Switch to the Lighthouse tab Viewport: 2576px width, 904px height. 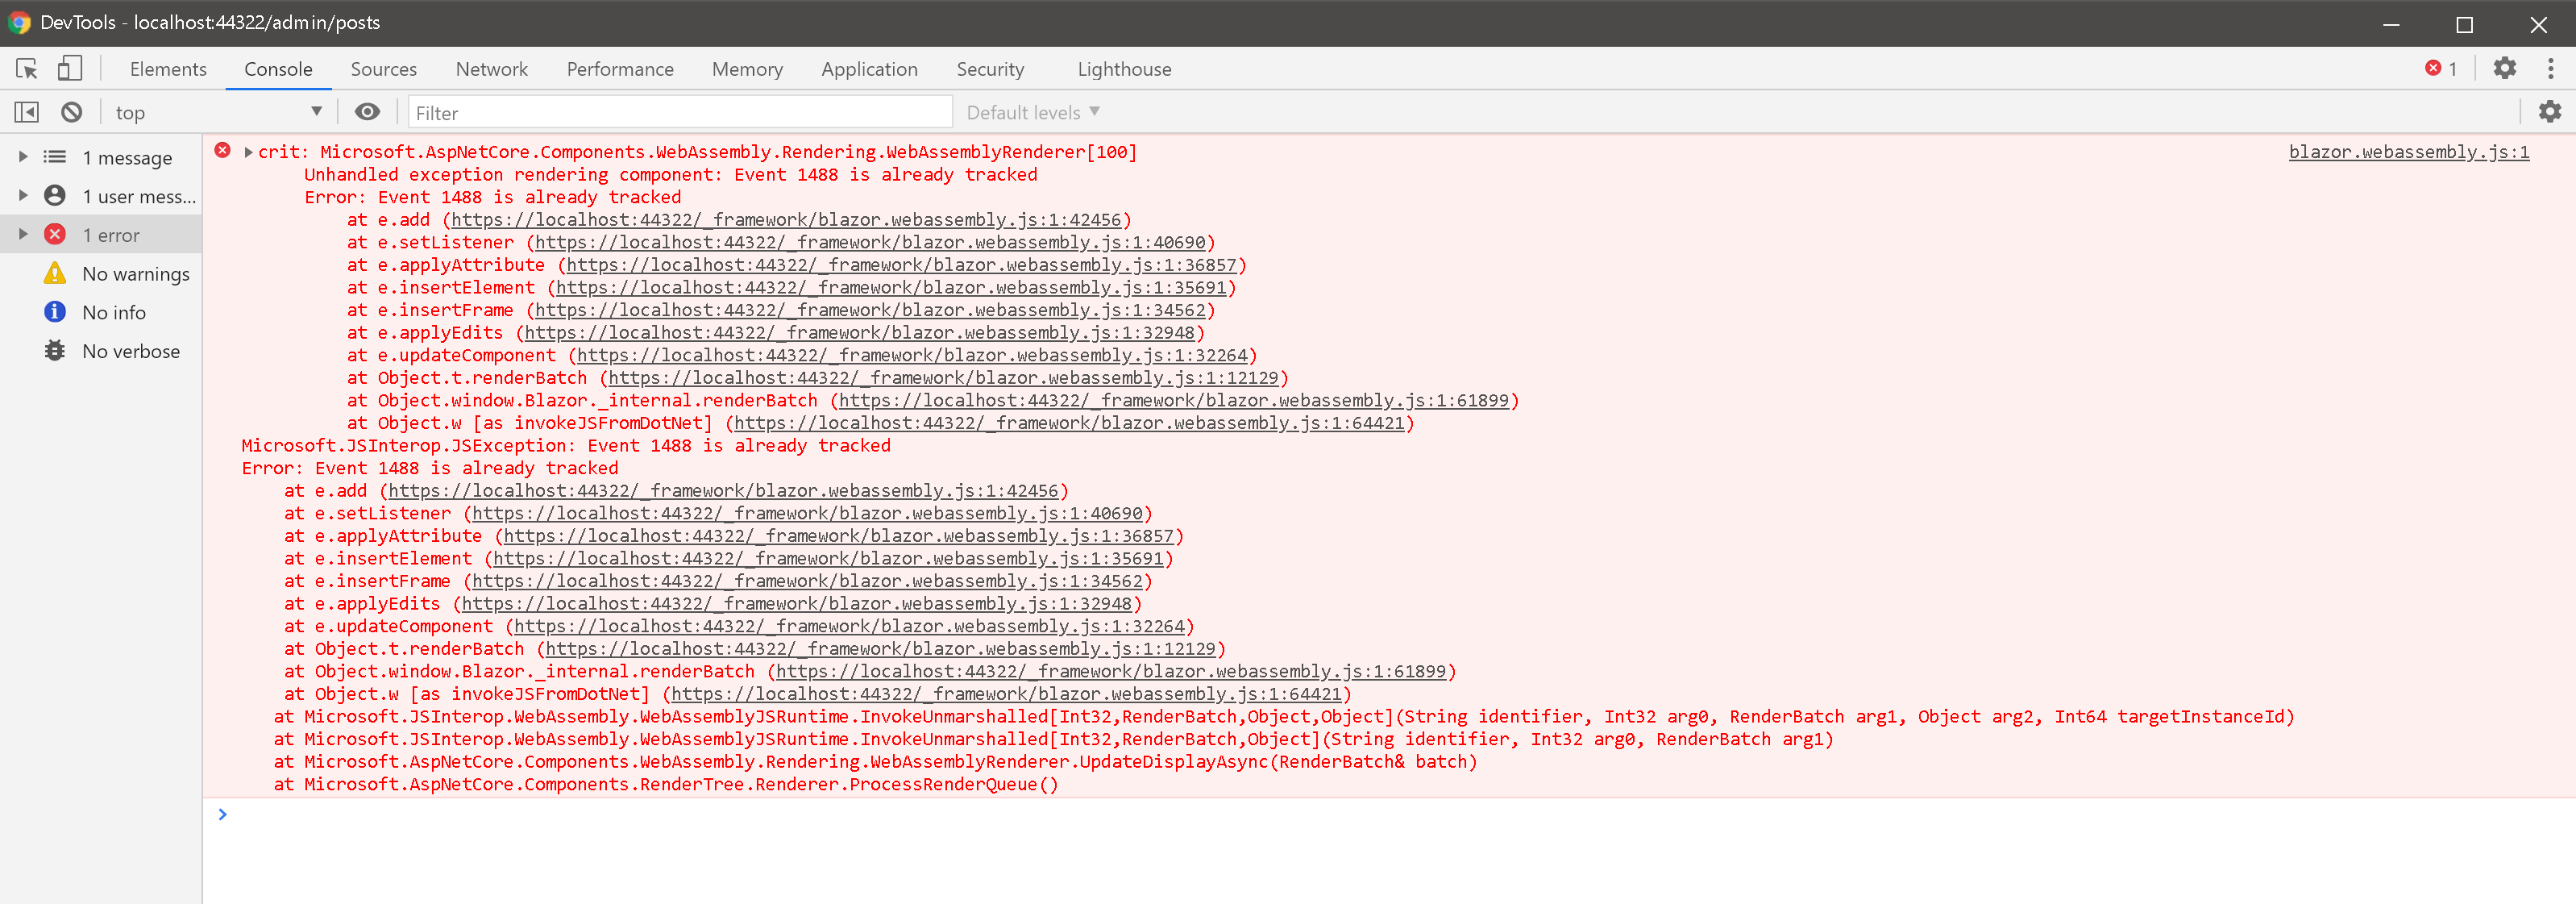[x=1124, y=69]
